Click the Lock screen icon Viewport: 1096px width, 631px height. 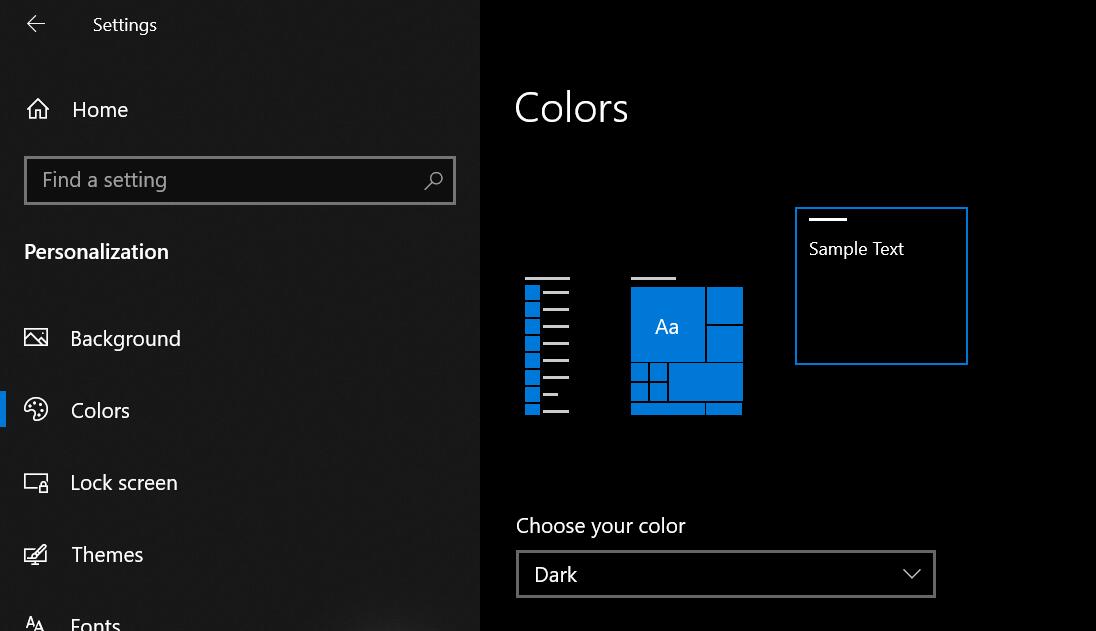pyautogui.click(x=36, y=483)
